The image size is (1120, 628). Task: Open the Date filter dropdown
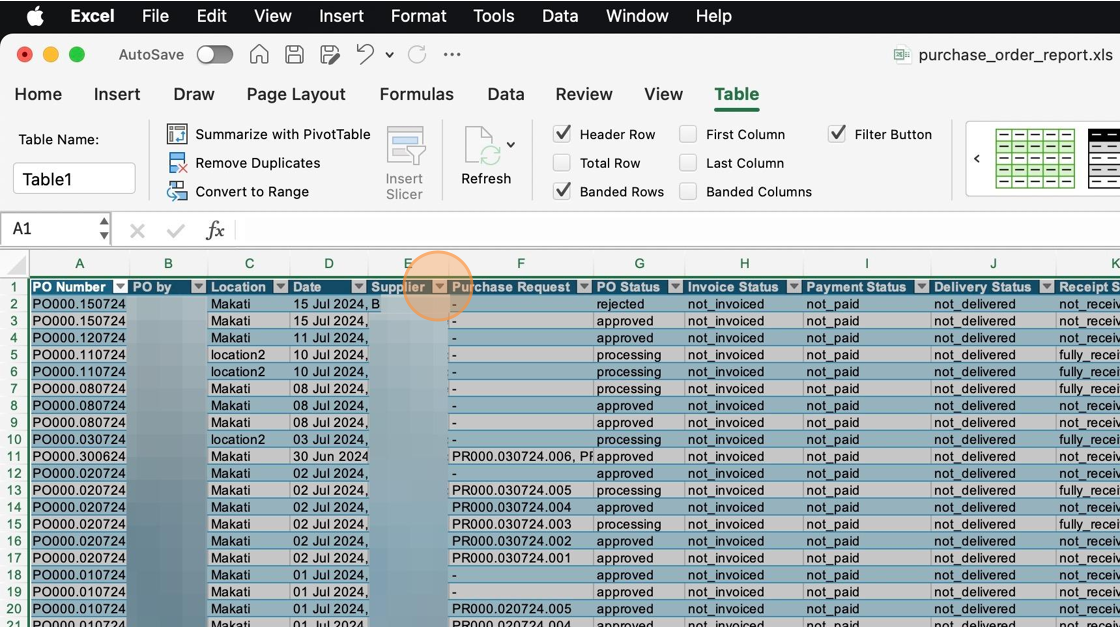point(359,286)
